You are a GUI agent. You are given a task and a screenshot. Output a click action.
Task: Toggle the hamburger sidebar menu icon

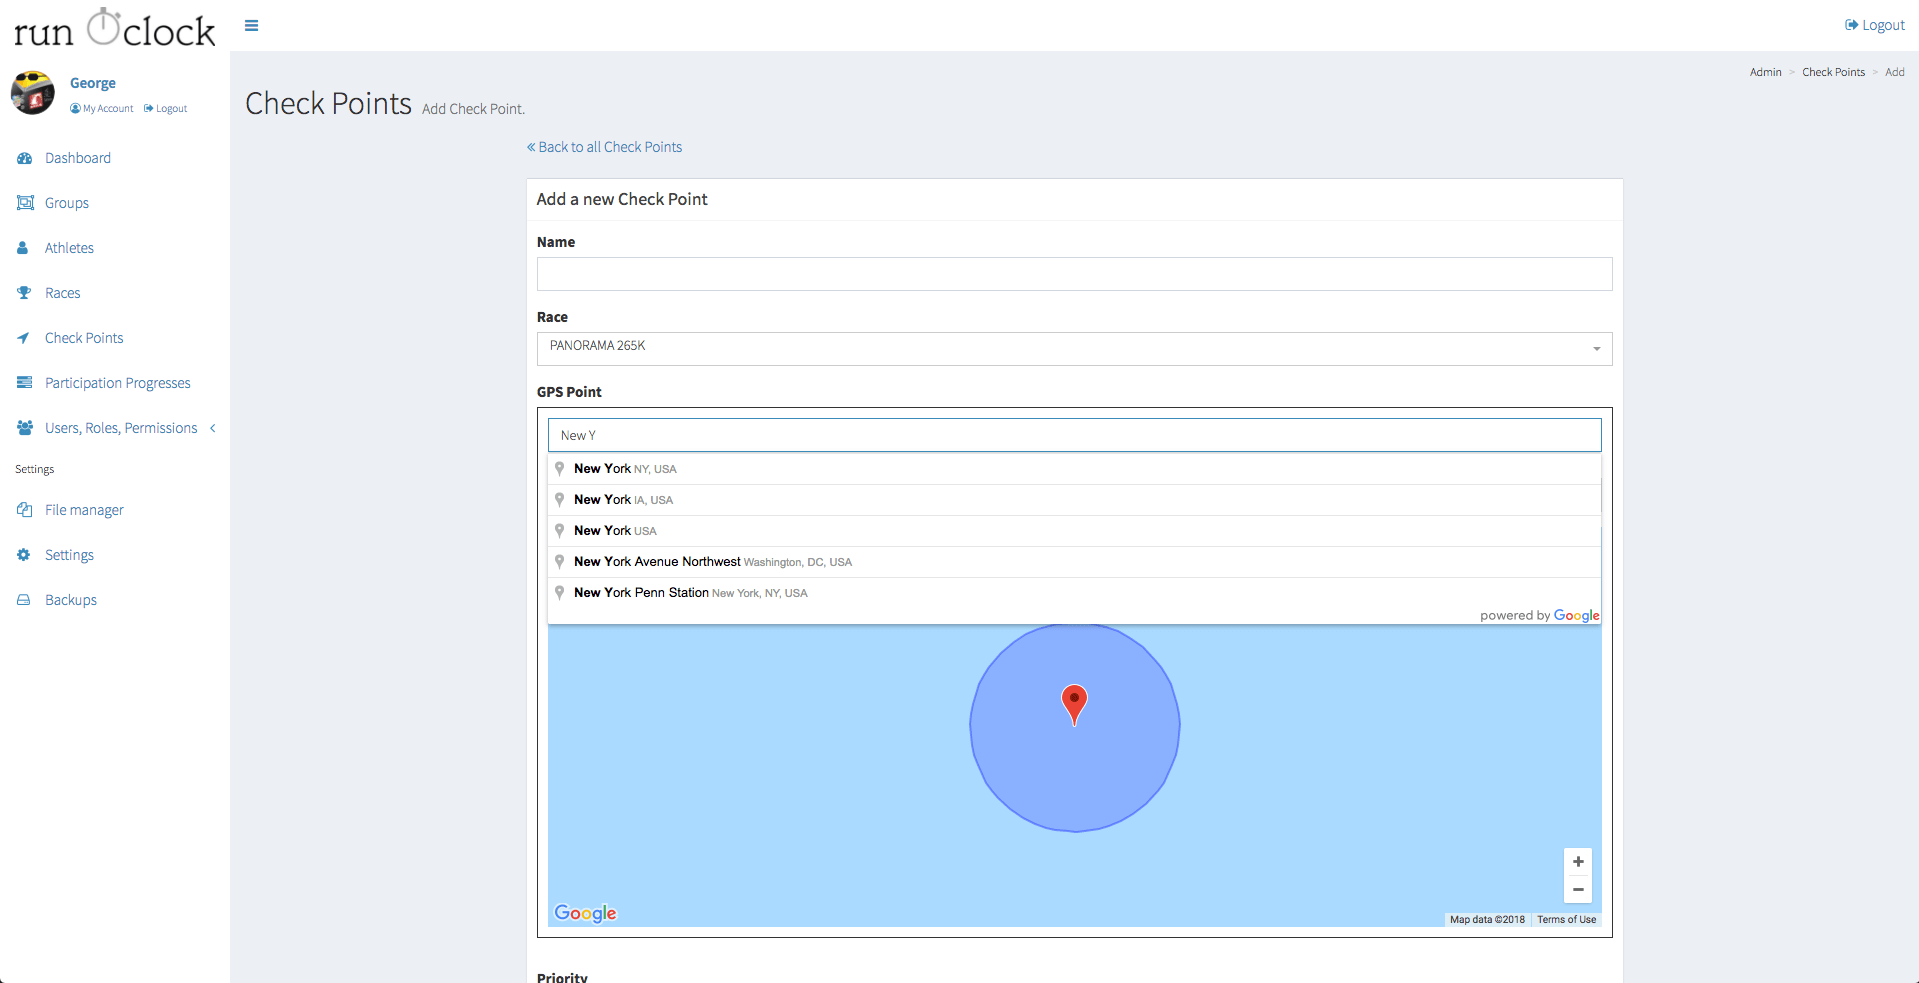pyautogui.click(x=251, y=26)
